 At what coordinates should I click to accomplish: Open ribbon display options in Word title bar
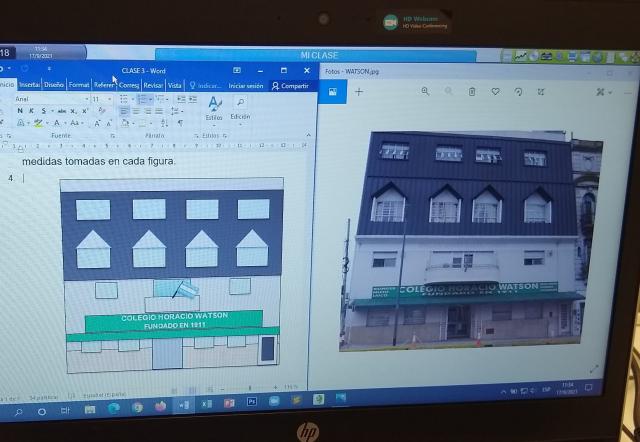point(237,70)
